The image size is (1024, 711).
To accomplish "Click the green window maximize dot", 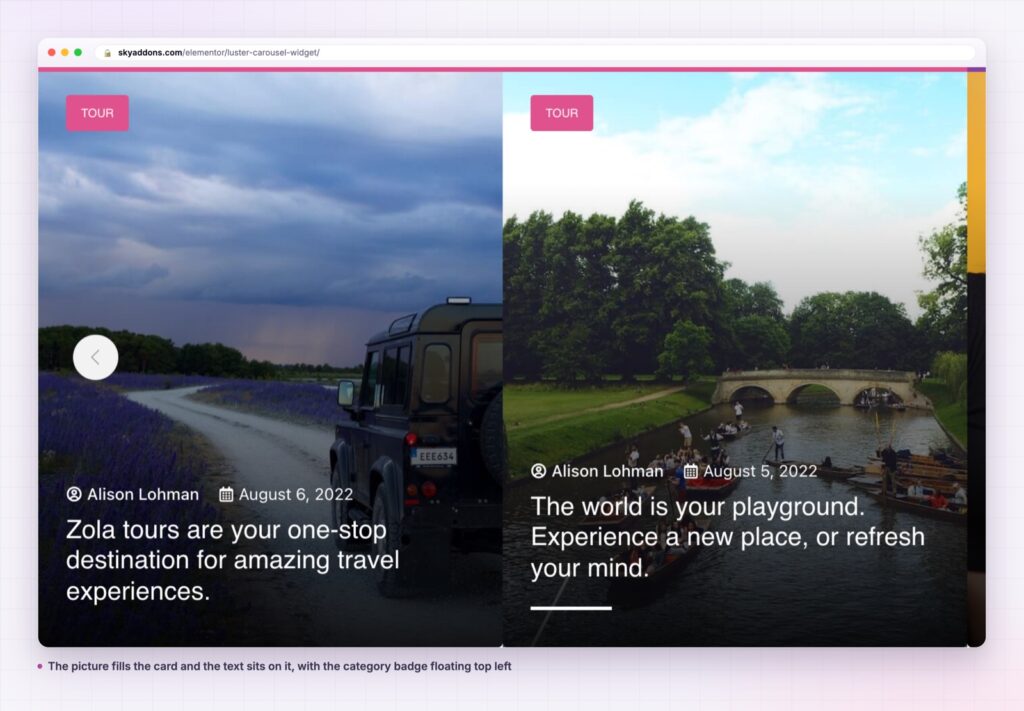I will pyautogui.click(x=78, y=52).
